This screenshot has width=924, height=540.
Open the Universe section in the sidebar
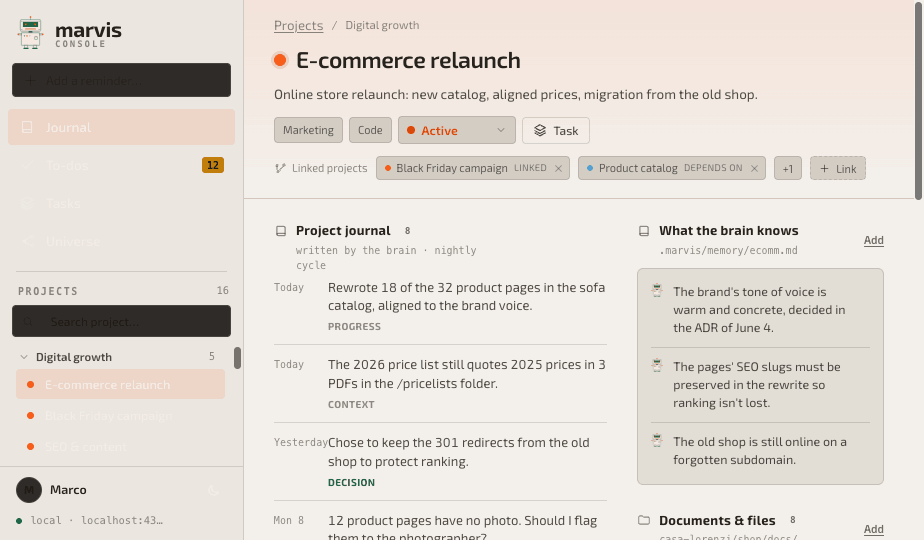point(121,242)
